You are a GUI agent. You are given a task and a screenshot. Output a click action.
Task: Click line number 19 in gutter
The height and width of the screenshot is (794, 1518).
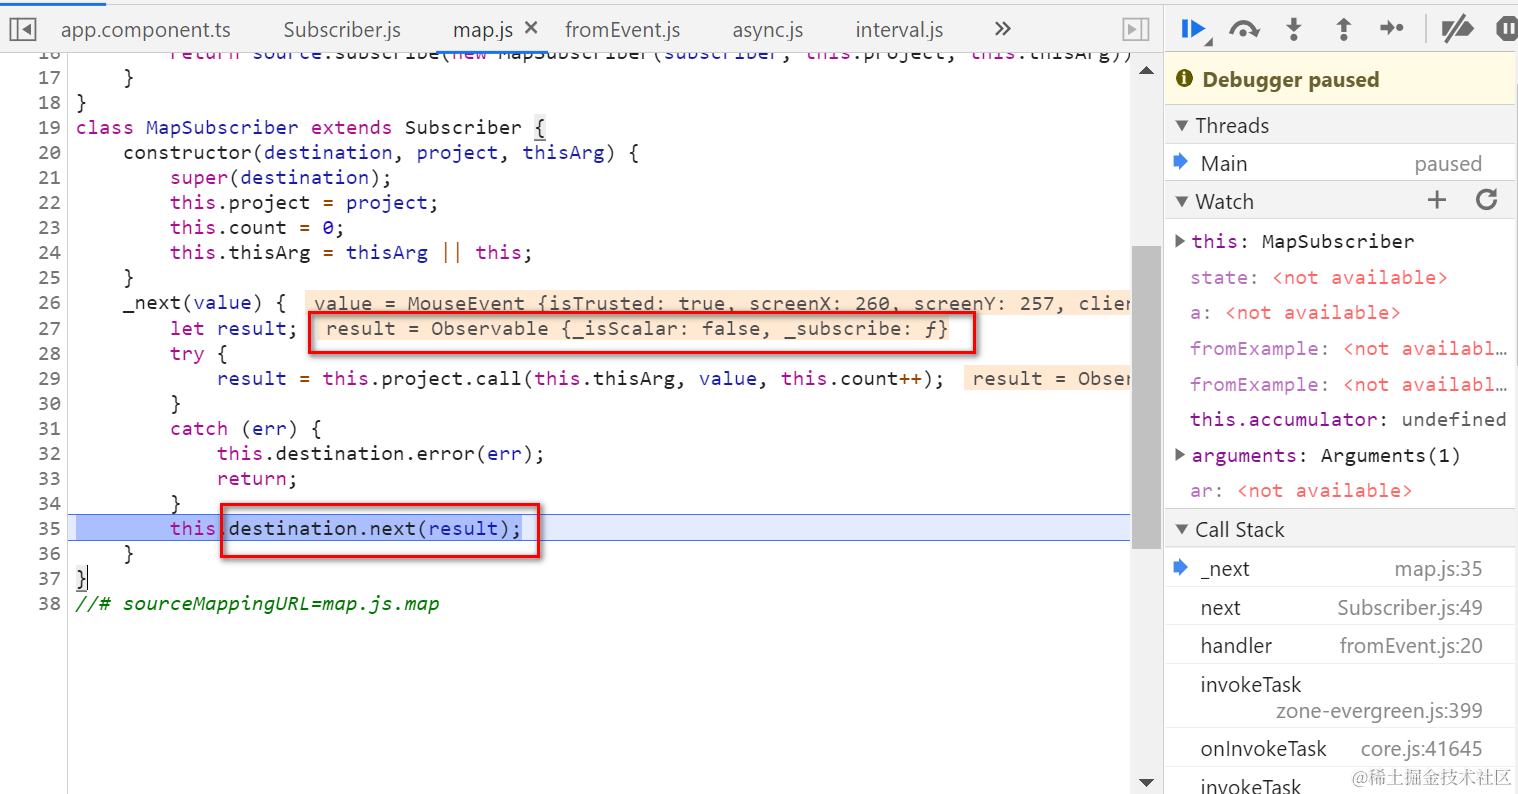coord(49,127)
